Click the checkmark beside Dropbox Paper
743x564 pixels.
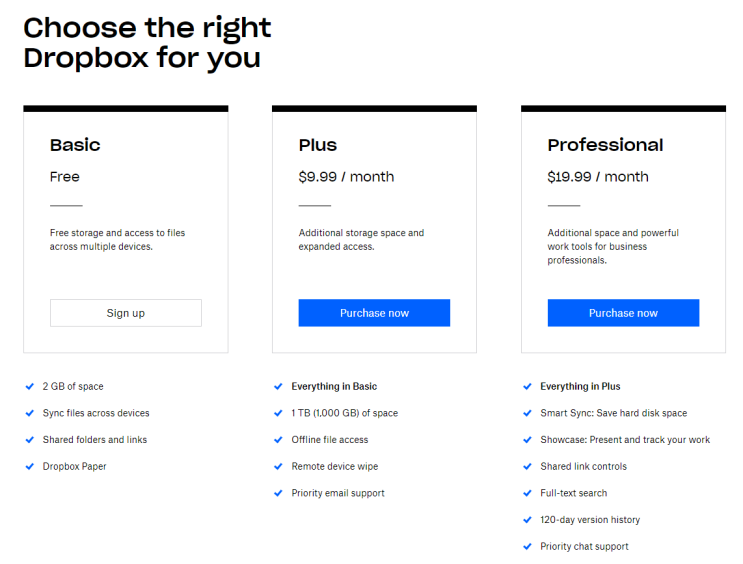pos(30,466)
